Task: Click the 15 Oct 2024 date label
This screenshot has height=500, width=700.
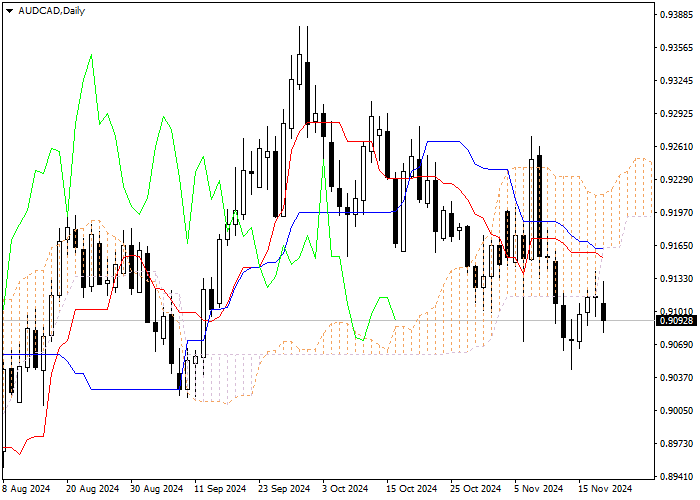Action: click(x=411, y=489)
